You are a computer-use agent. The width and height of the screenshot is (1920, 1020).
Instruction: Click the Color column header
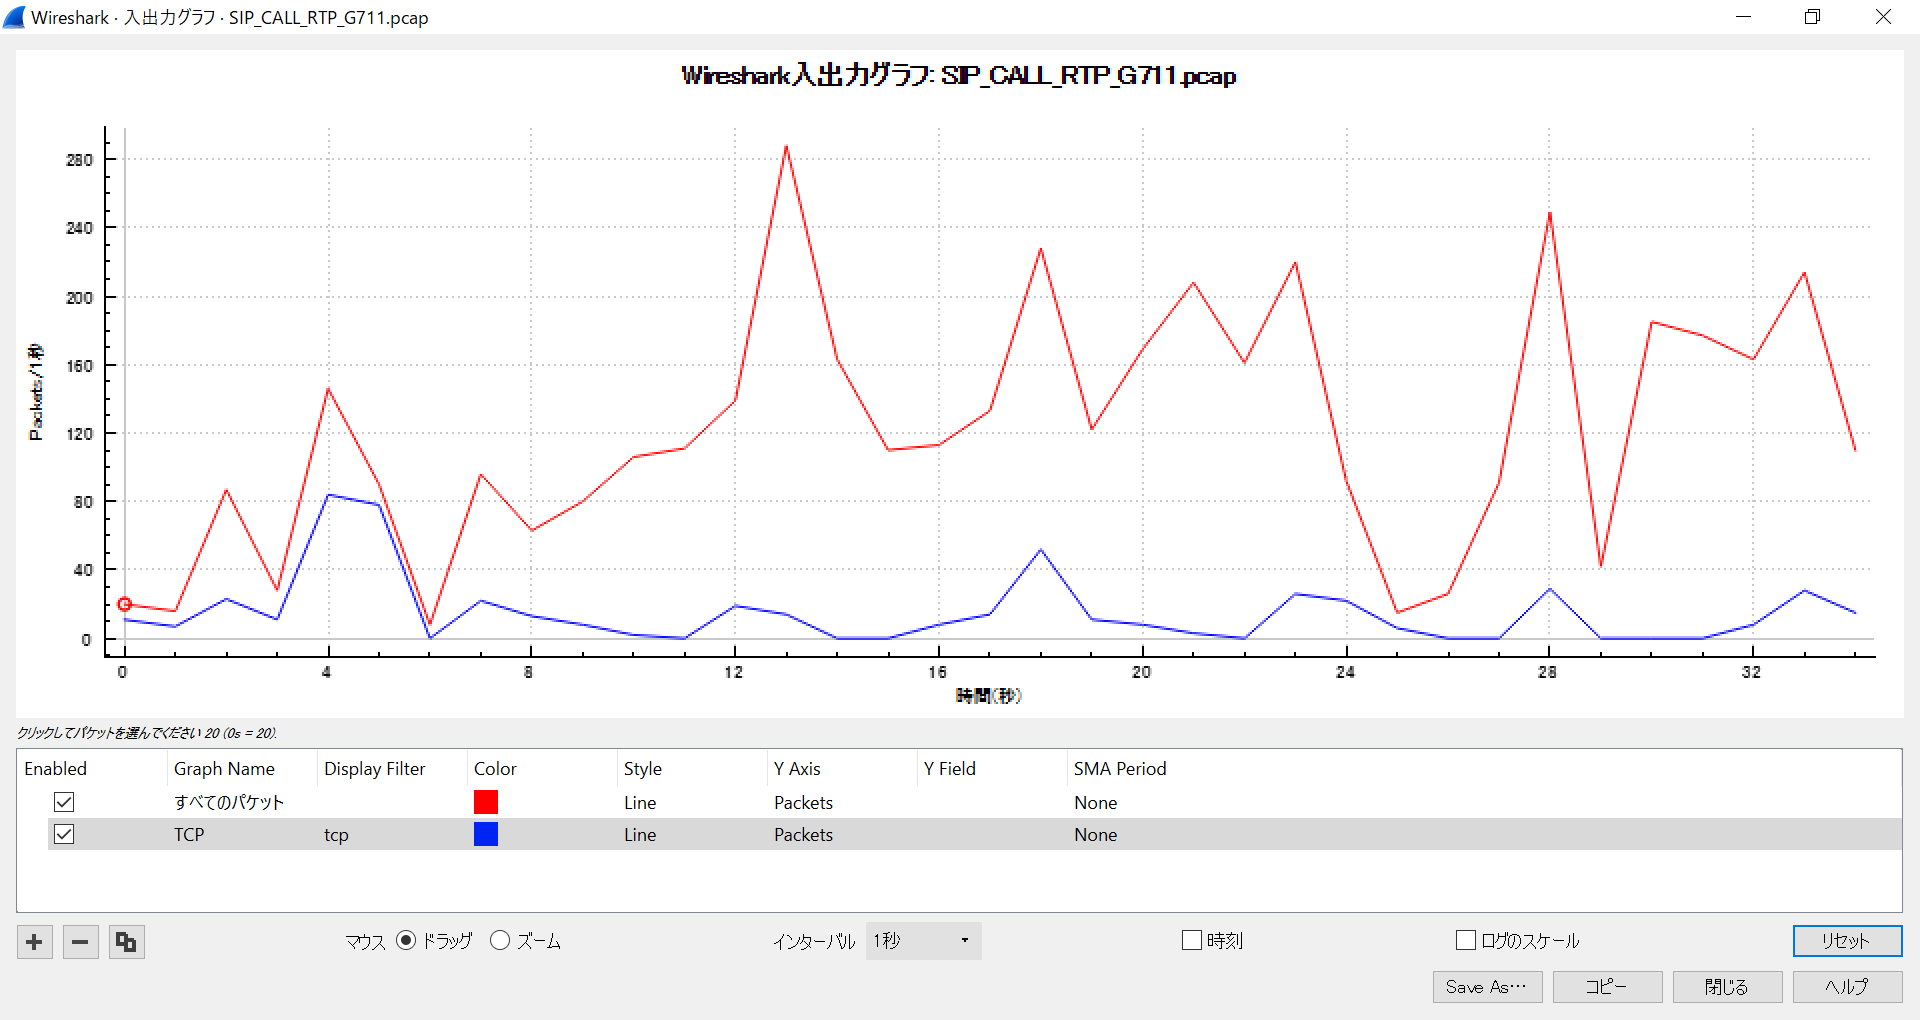[542, 768]
